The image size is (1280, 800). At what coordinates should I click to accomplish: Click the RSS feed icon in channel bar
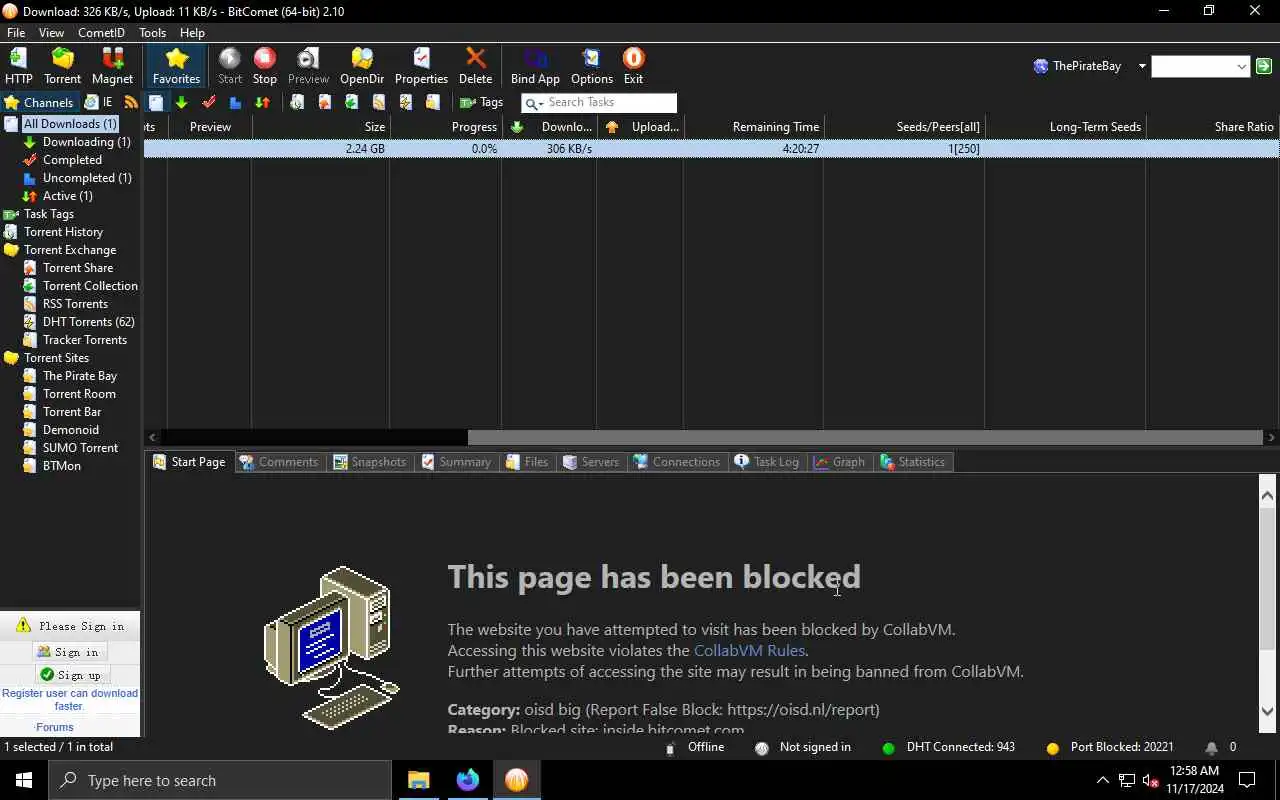(x=131, y=102)
